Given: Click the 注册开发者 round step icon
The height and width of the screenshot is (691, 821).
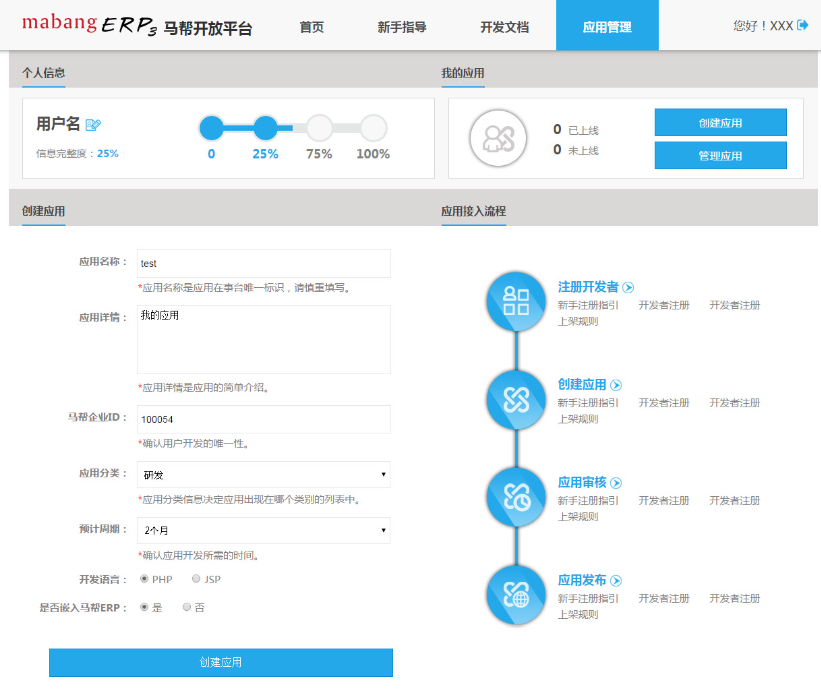Looking at the screenshot, I should (x=516, y=301).
